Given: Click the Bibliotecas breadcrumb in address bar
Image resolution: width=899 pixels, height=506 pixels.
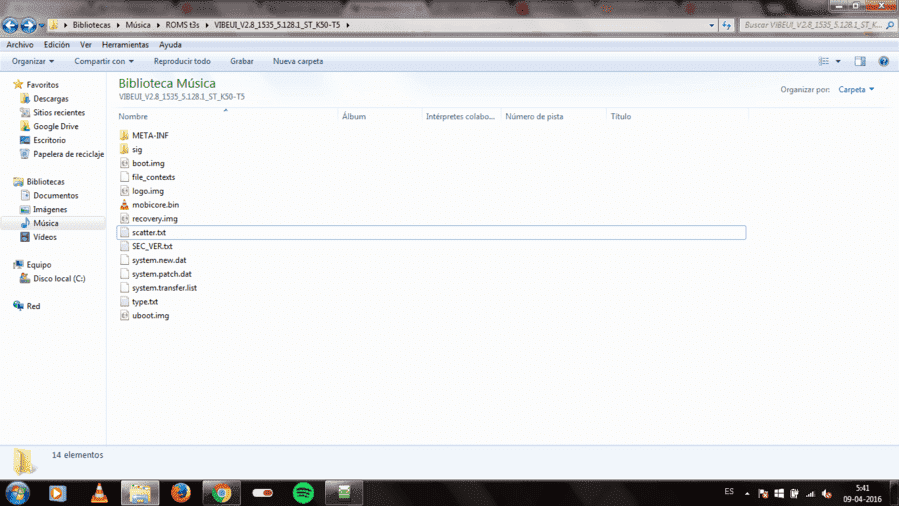Looking at the screenshot, I should [x=91, y=25].
